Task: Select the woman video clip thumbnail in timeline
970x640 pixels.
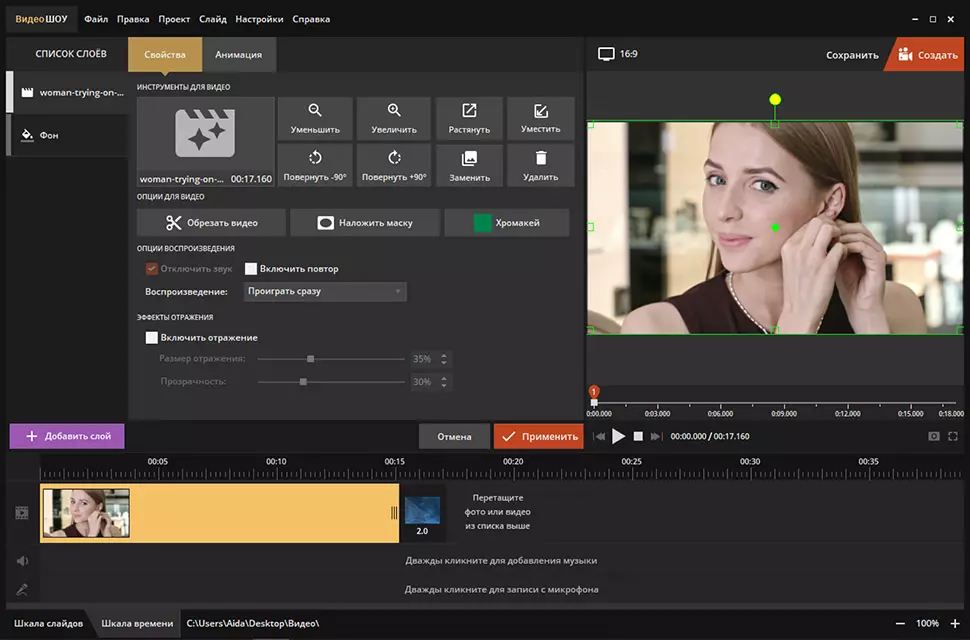Action: (86, 513)
